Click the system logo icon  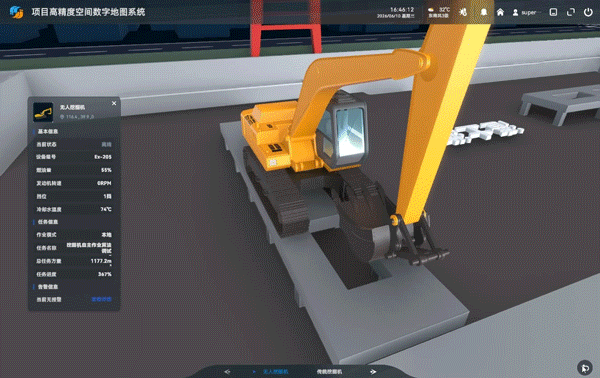16,12
